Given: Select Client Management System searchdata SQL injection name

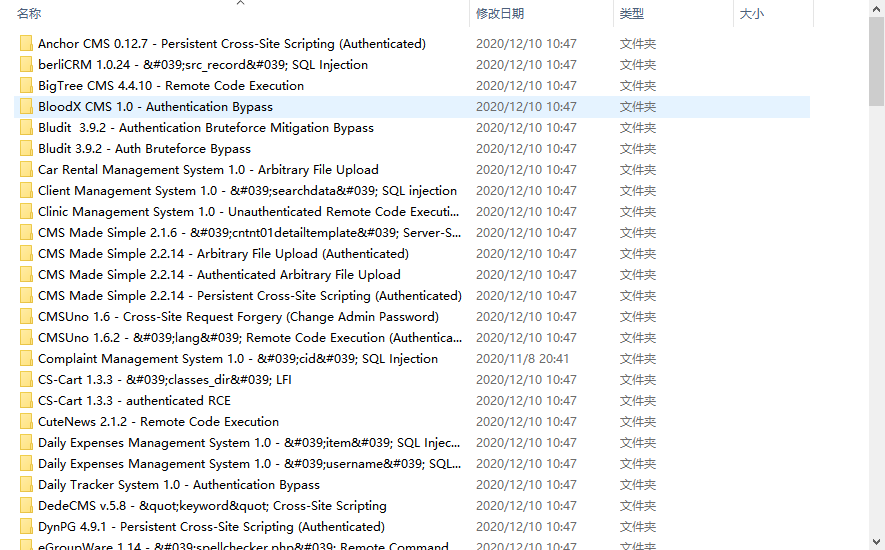Looking at the screenshot, I should (x=247, y=190).
